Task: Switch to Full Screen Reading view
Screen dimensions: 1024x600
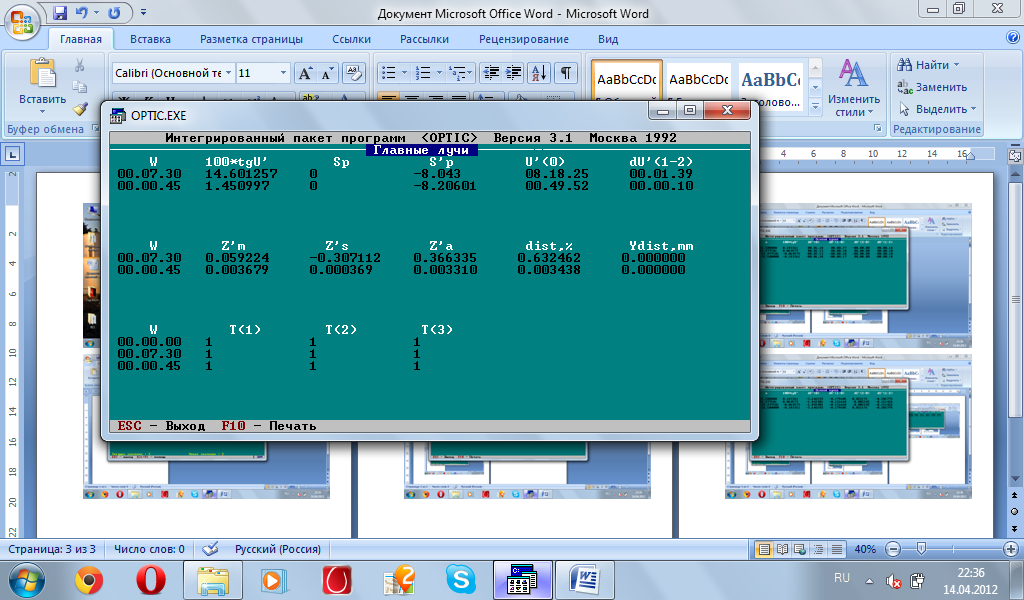Action: [782, 549]
